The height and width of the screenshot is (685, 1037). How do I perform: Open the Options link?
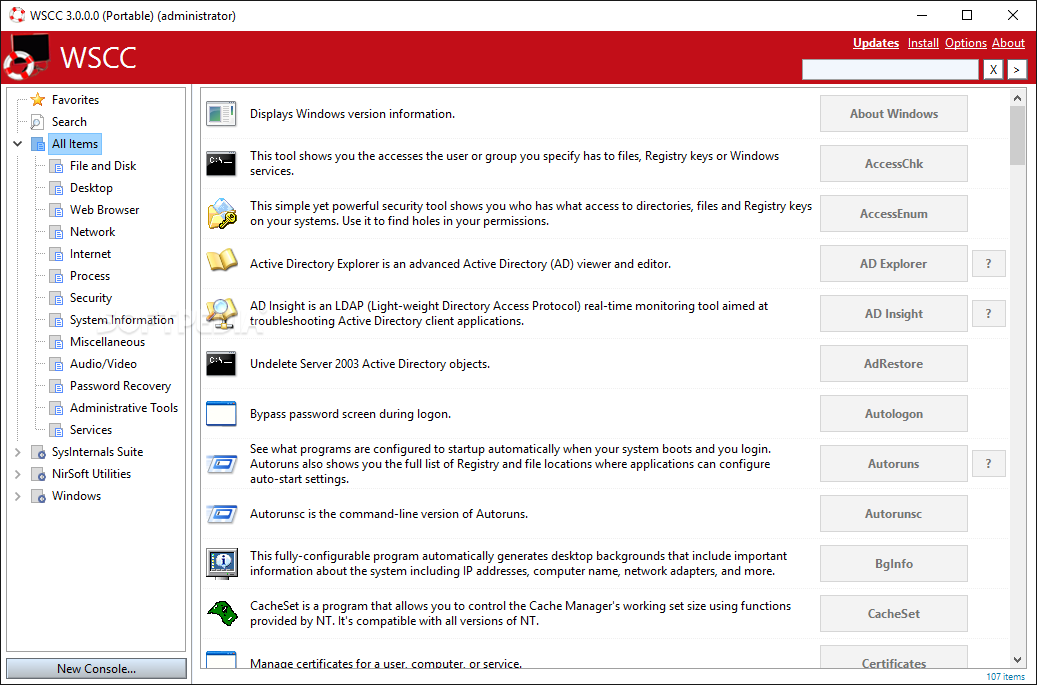[966, 43]
